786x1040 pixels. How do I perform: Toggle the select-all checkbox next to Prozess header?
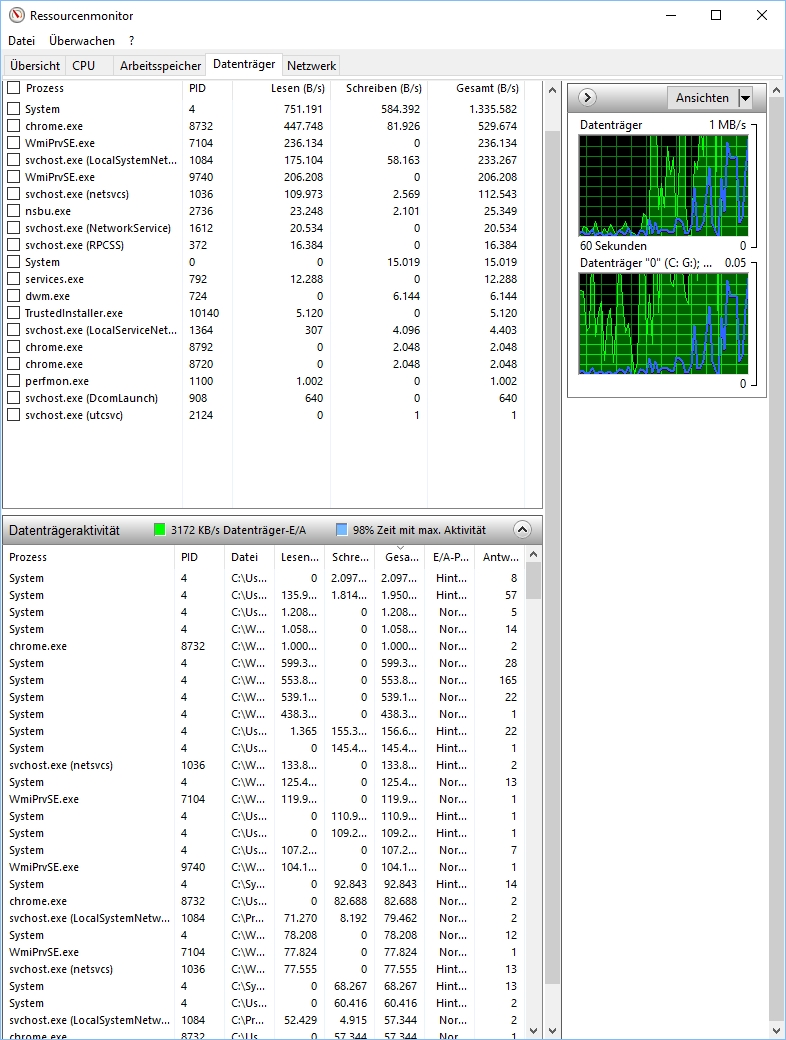point(13,88)
